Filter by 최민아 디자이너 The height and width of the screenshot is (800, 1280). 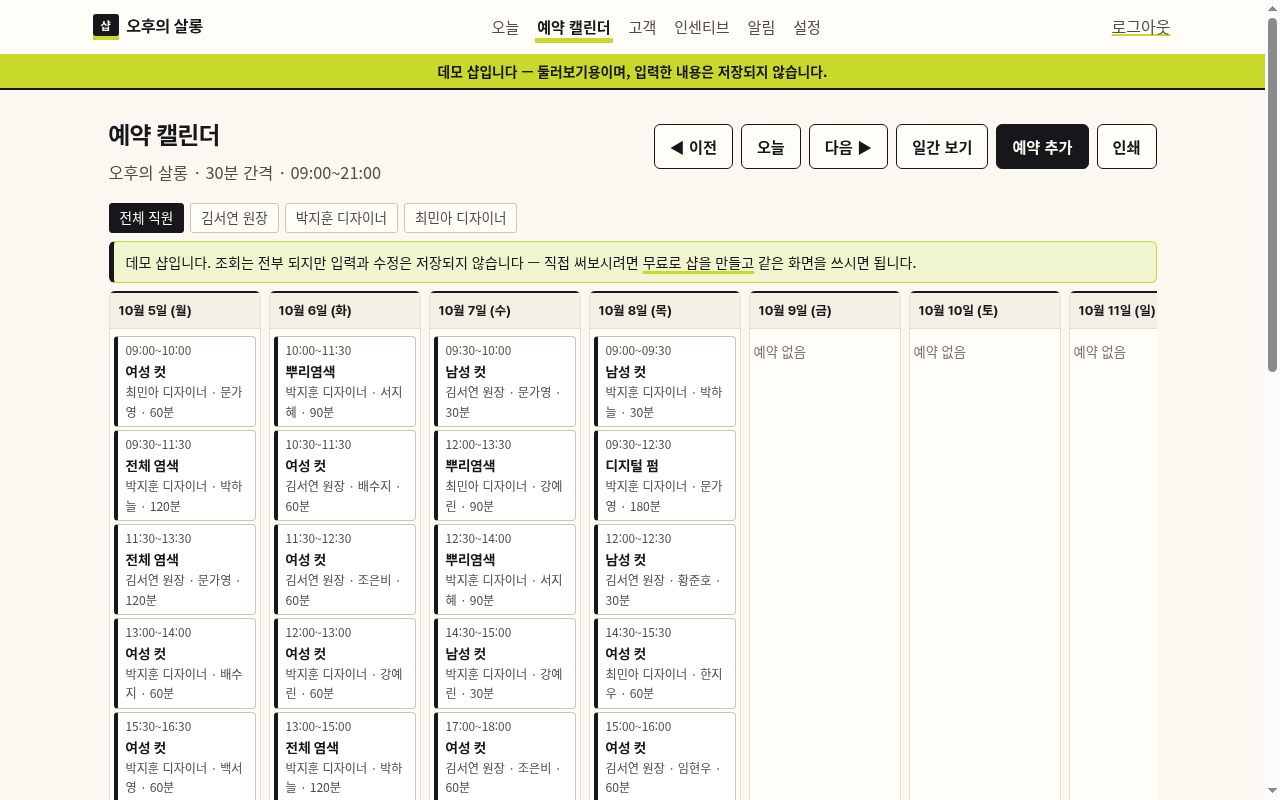[460, 218]
